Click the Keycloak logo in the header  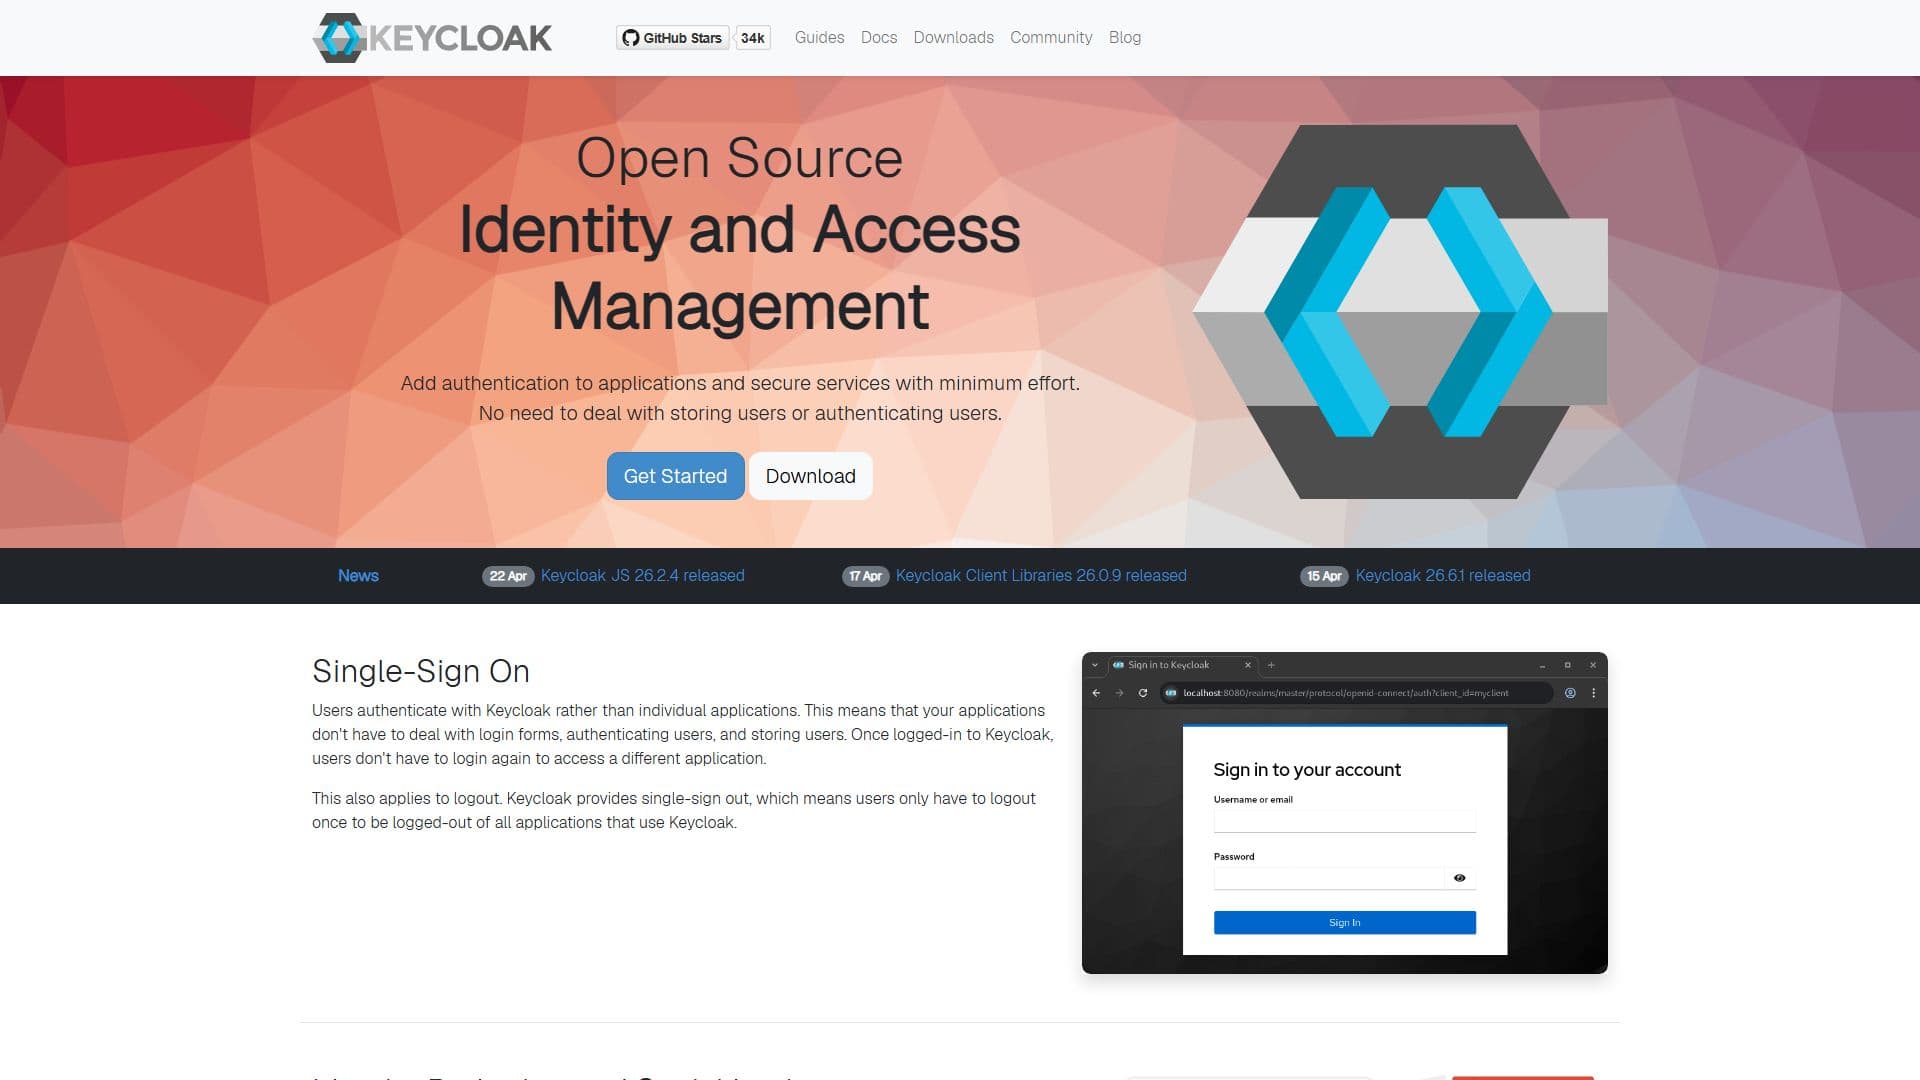pyautogui.click(x=432, y=38)
